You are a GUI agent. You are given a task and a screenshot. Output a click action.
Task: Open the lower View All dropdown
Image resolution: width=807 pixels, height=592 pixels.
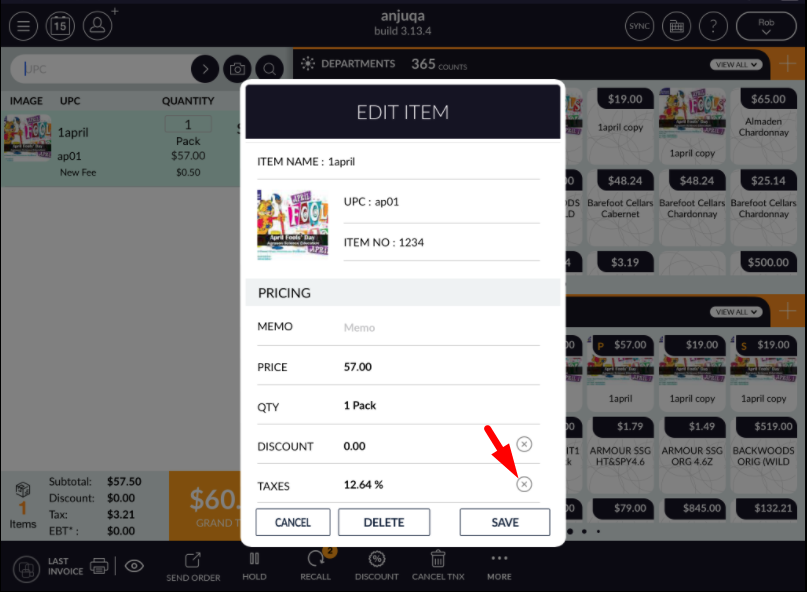coord(736,312)
